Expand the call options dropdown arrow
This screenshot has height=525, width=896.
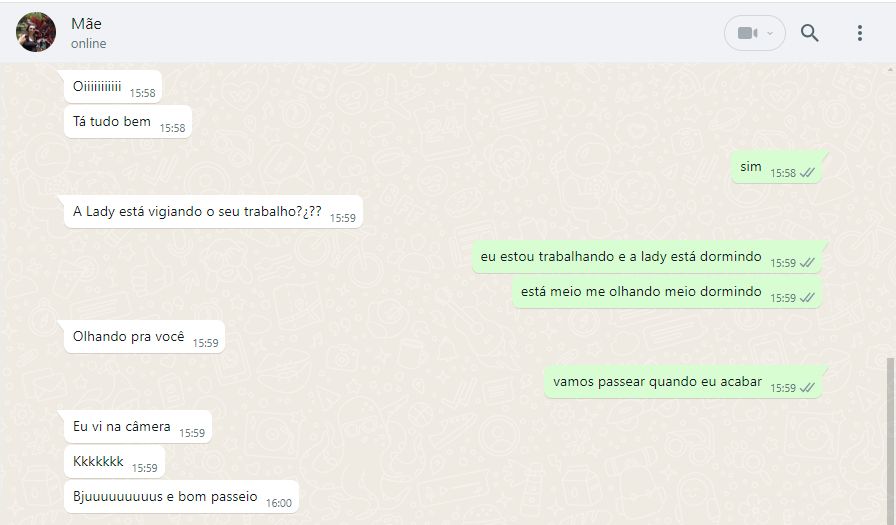(770, 33)
